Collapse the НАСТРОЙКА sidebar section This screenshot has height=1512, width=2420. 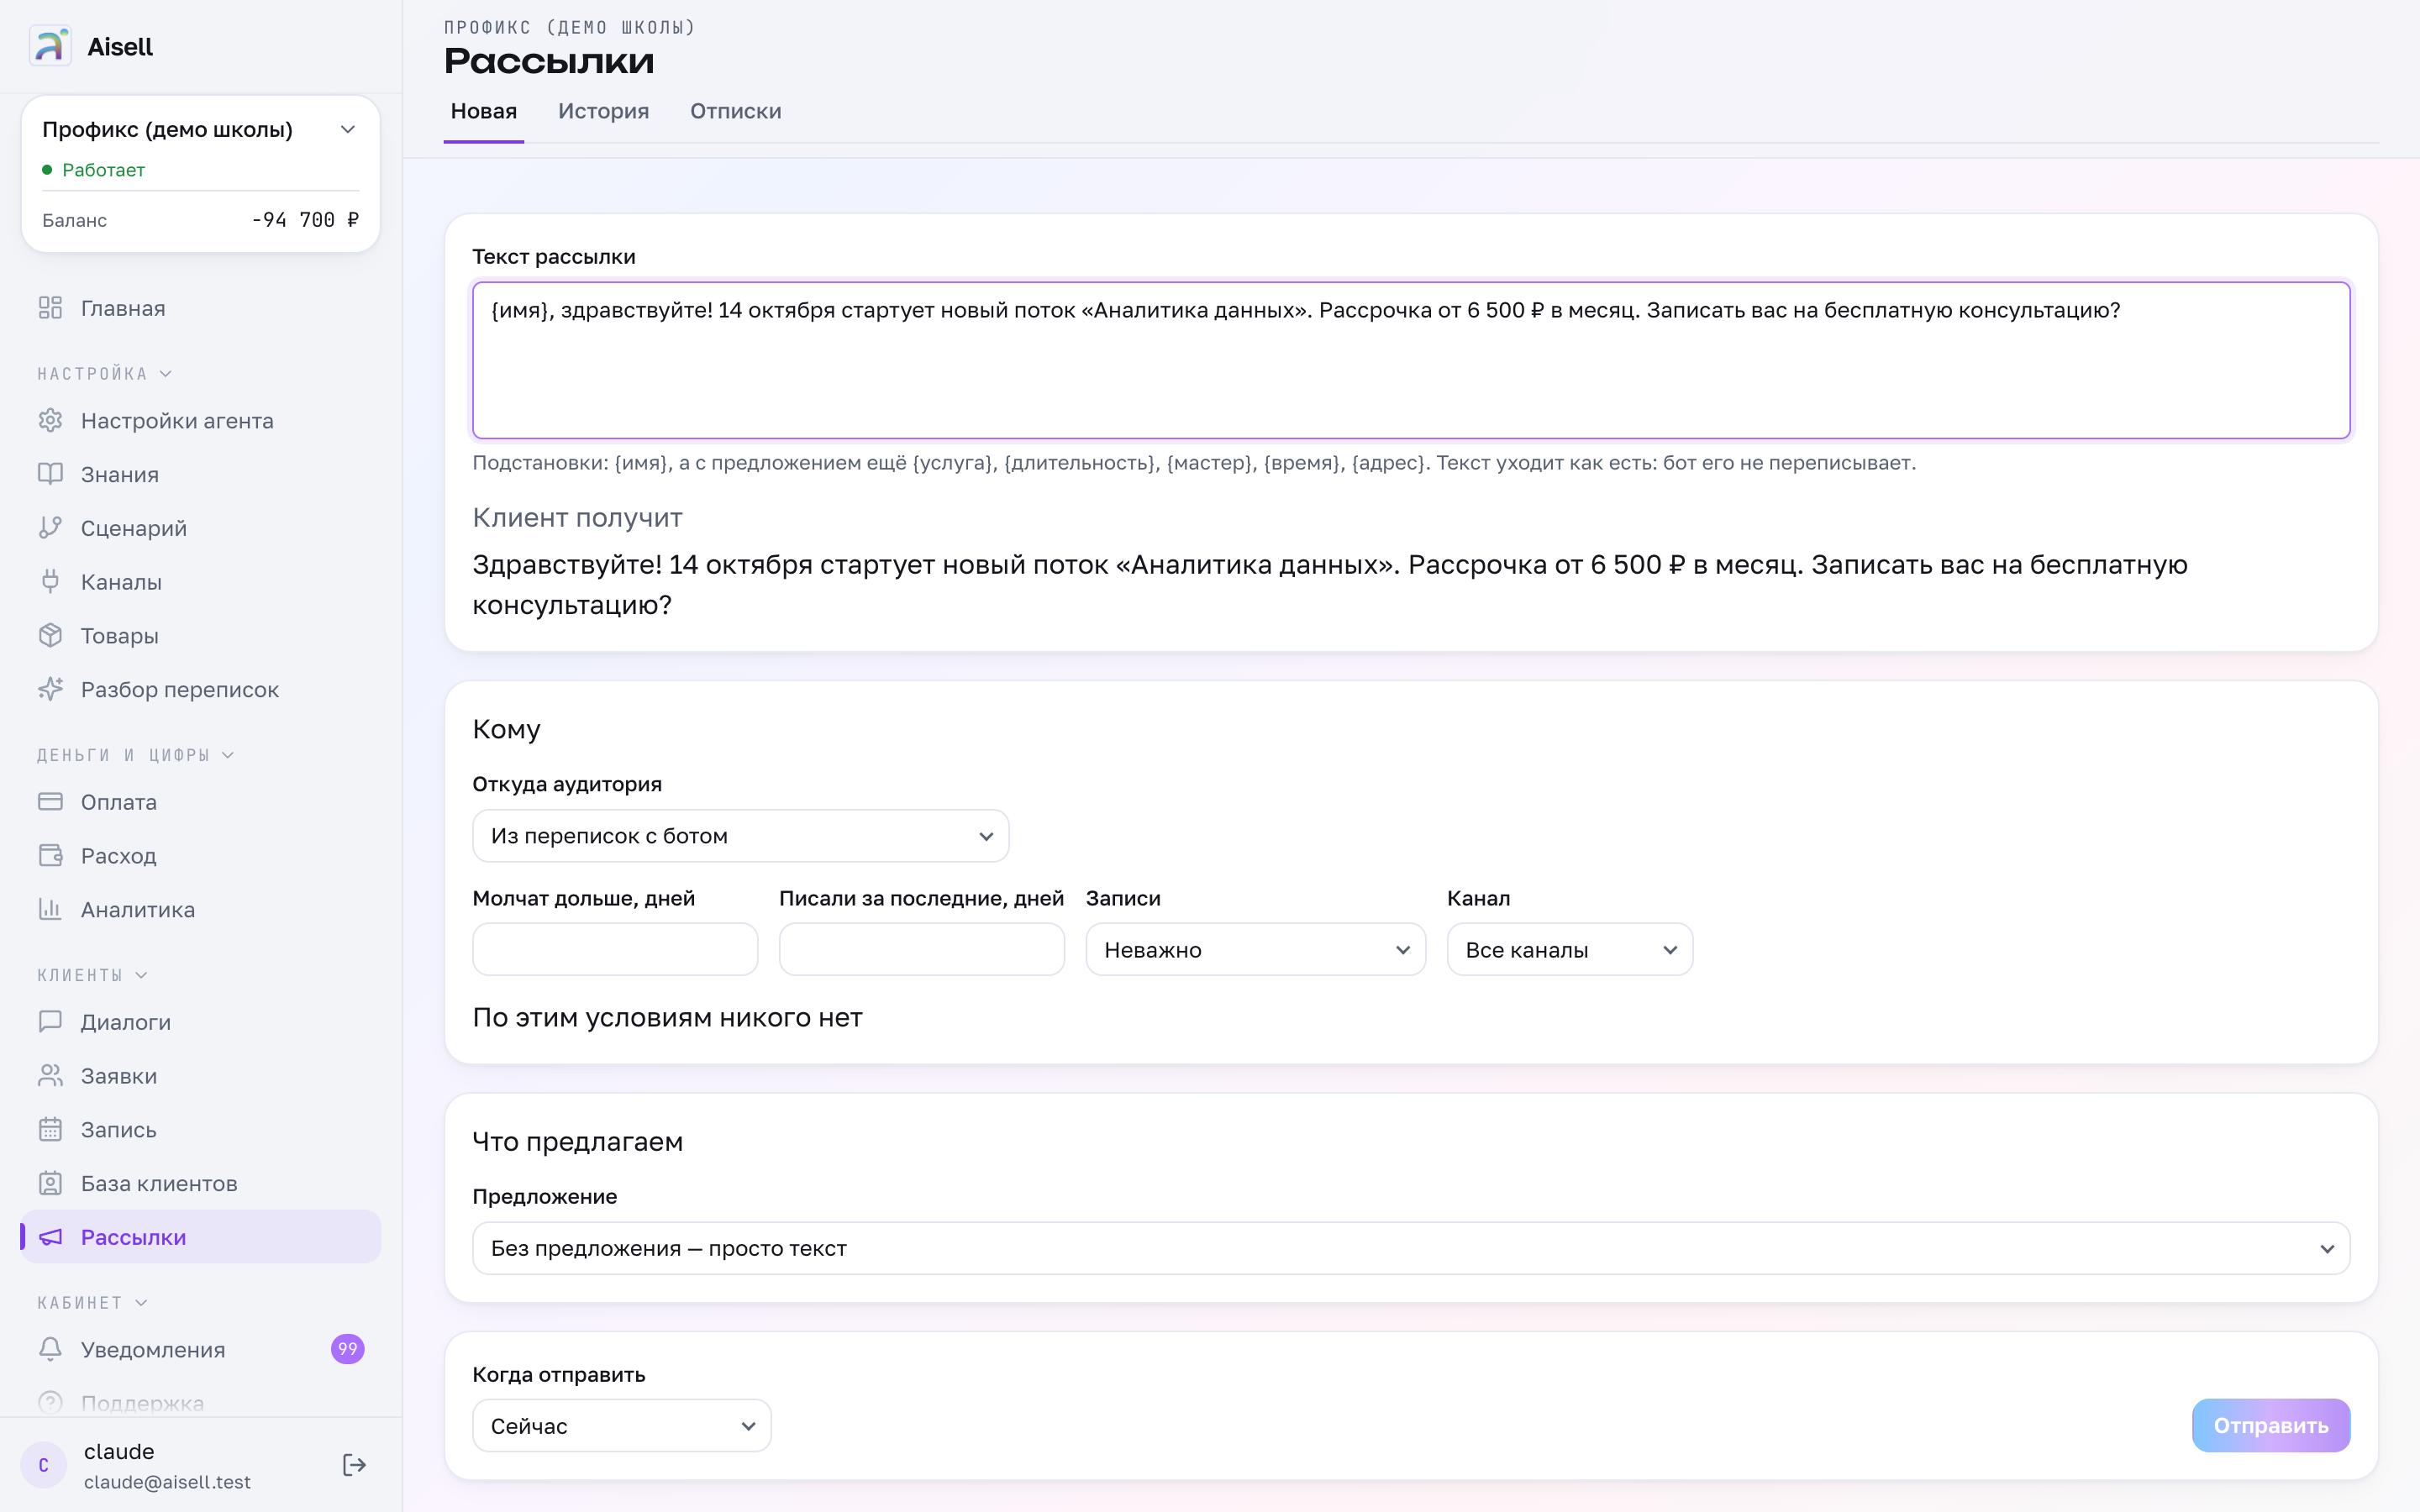pos(105,374)
